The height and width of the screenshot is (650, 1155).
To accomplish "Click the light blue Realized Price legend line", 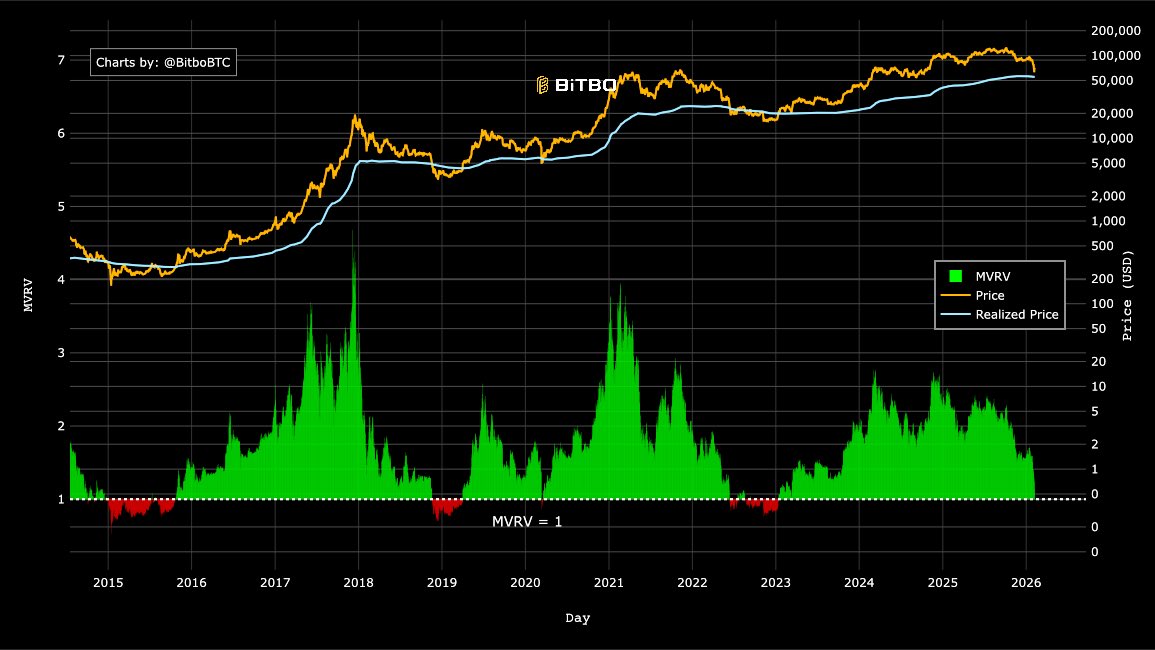I will (x=955, y=315).
